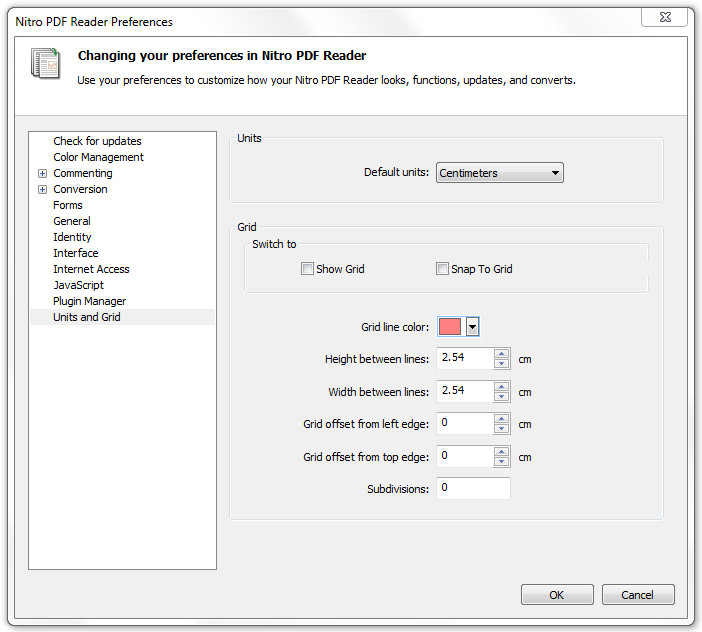702x632 pixels.
Task: Select Conversion category in list
Action: 80,189
